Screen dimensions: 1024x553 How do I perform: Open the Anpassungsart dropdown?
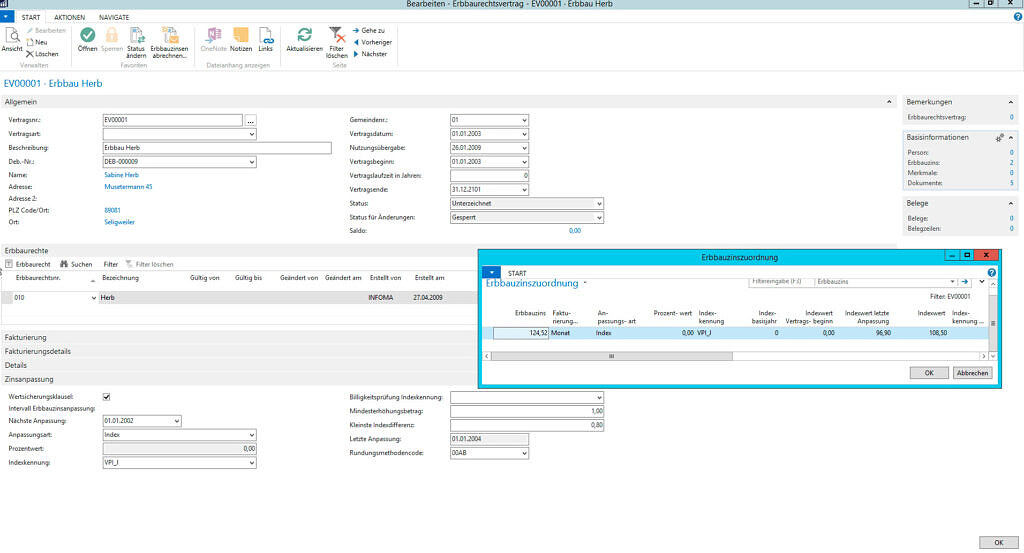(x=251, y=435)
